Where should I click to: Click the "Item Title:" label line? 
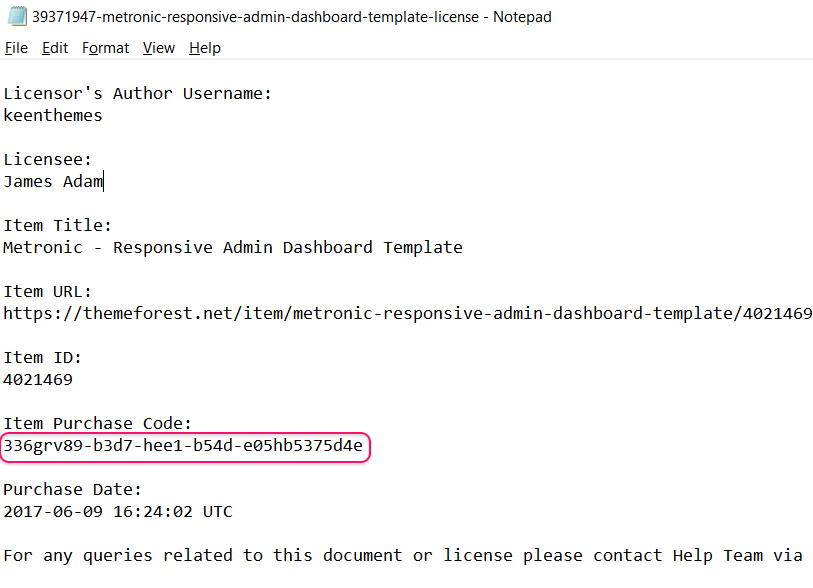(58, 226)
